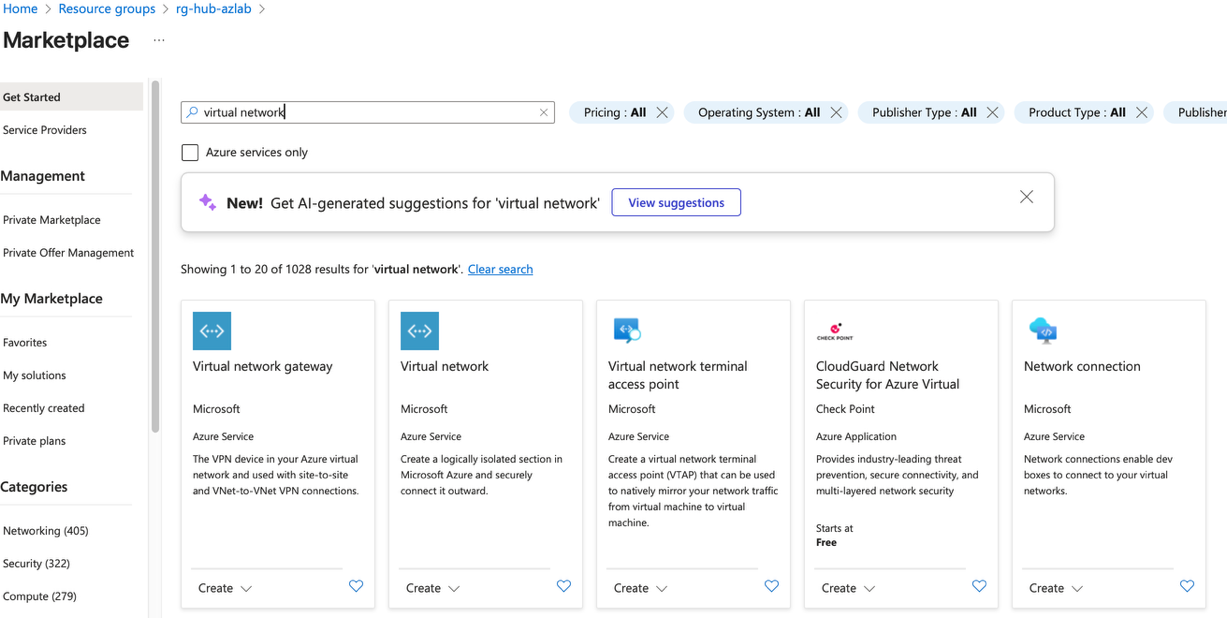
Task: Open the Network connection card title
Action: pyautogui.click(x=1082, y=366)
